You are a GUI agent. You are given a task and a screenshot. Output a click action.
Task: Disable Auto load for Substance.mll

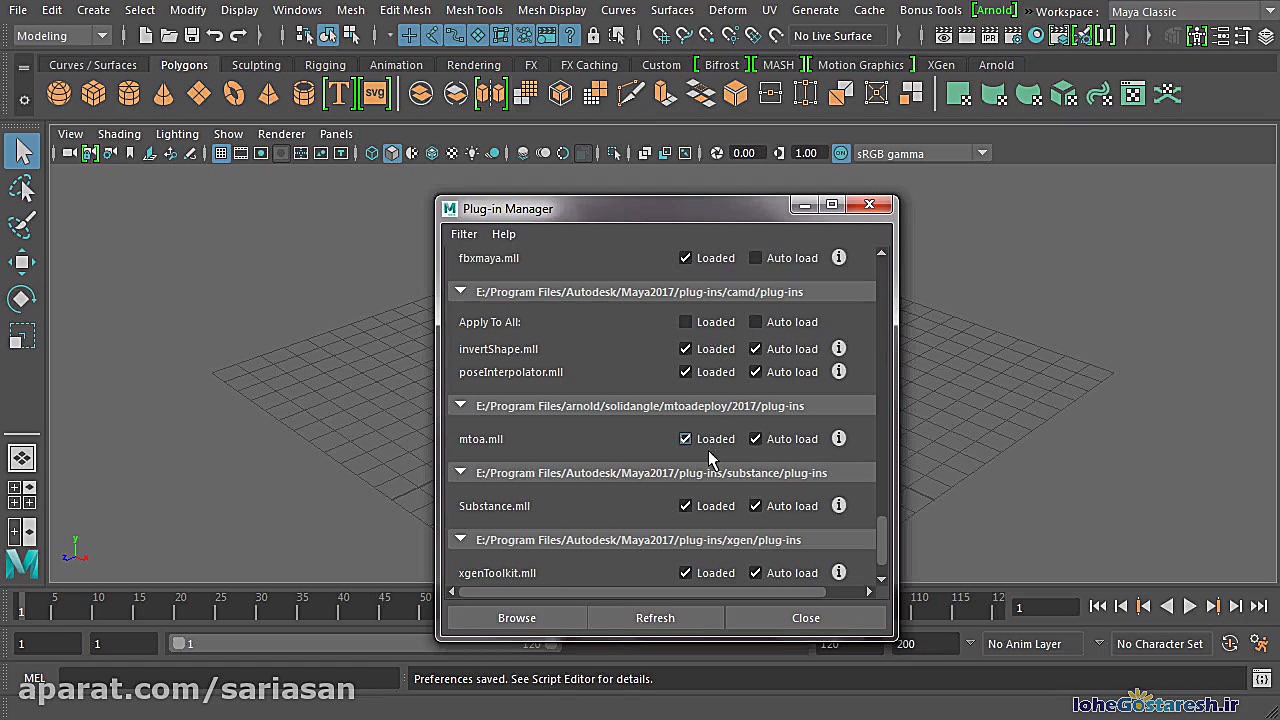(756, 506)
